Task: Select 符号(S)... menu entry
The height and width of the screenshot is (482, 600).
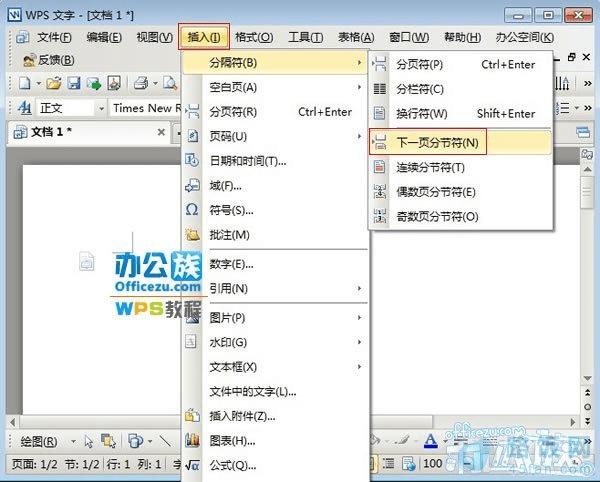Action: tap(275, 210)
